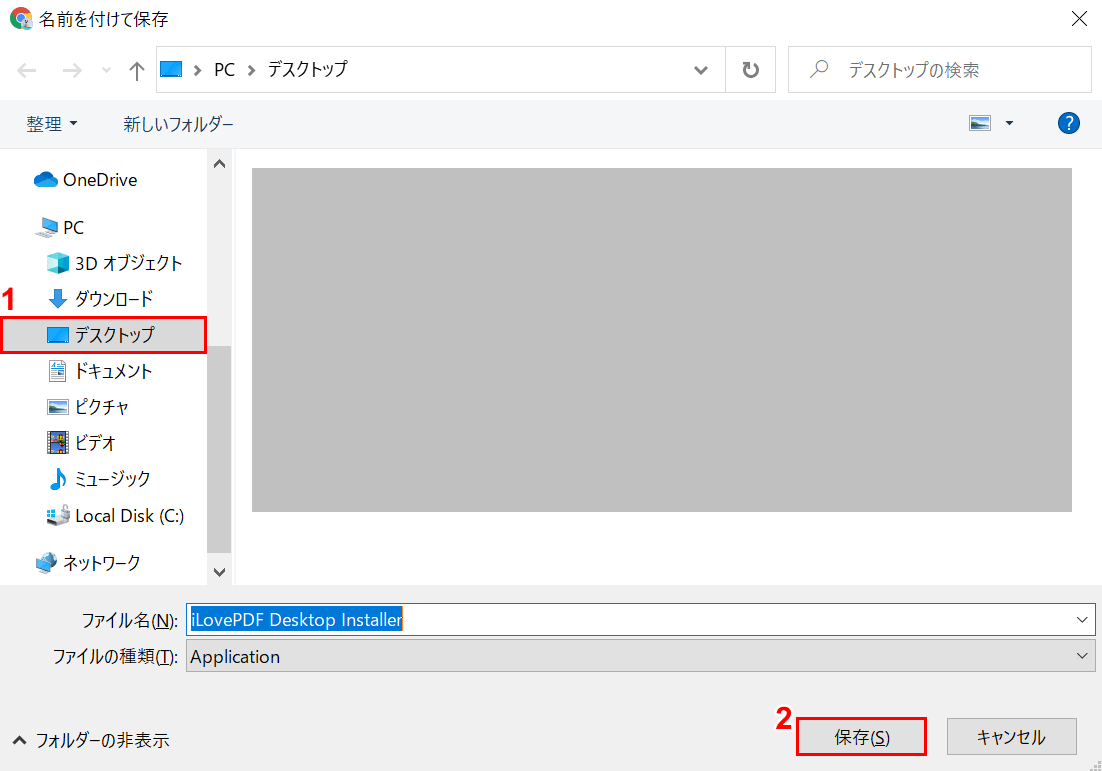Image resolution: width=1102 pixels, height=771 pixels.
Task: Click the view layout icon
Action: pyautogui.click(x=979, y=123)
